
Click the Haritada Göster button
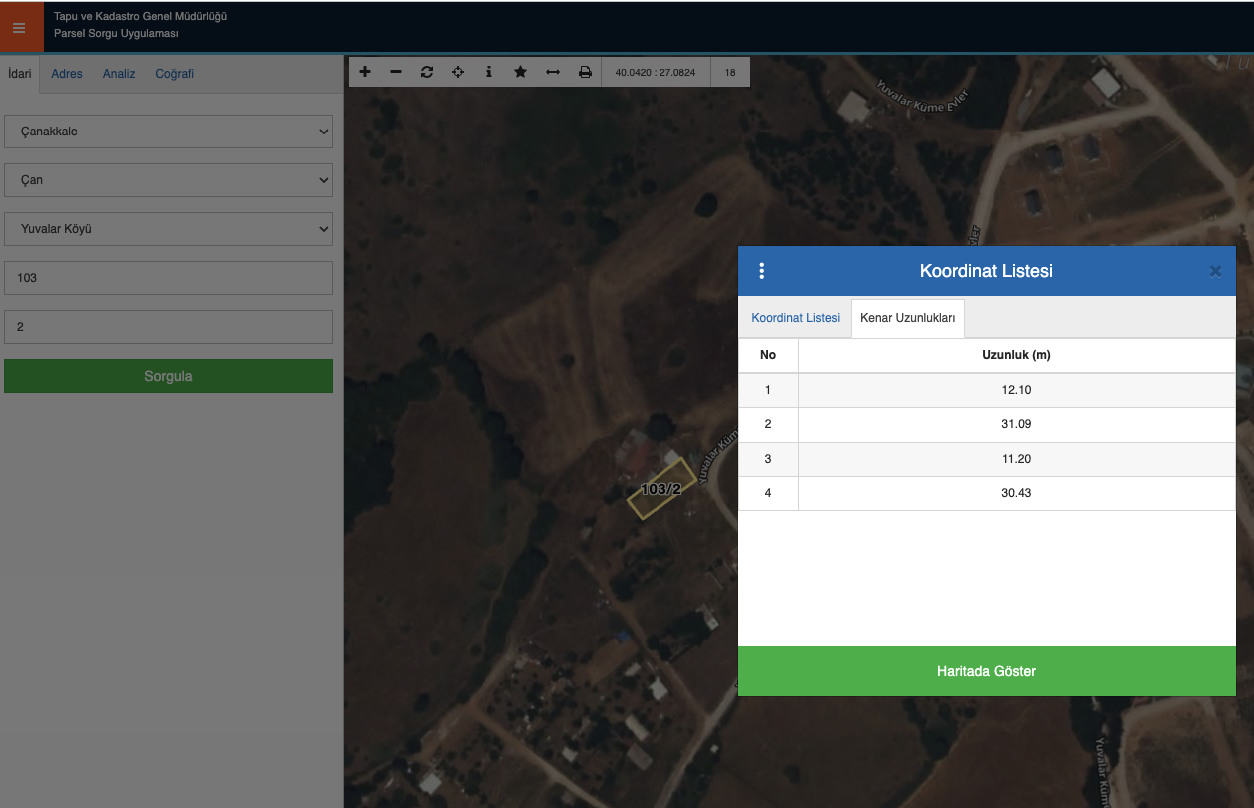pyautogui.click(x=986, y=671)
